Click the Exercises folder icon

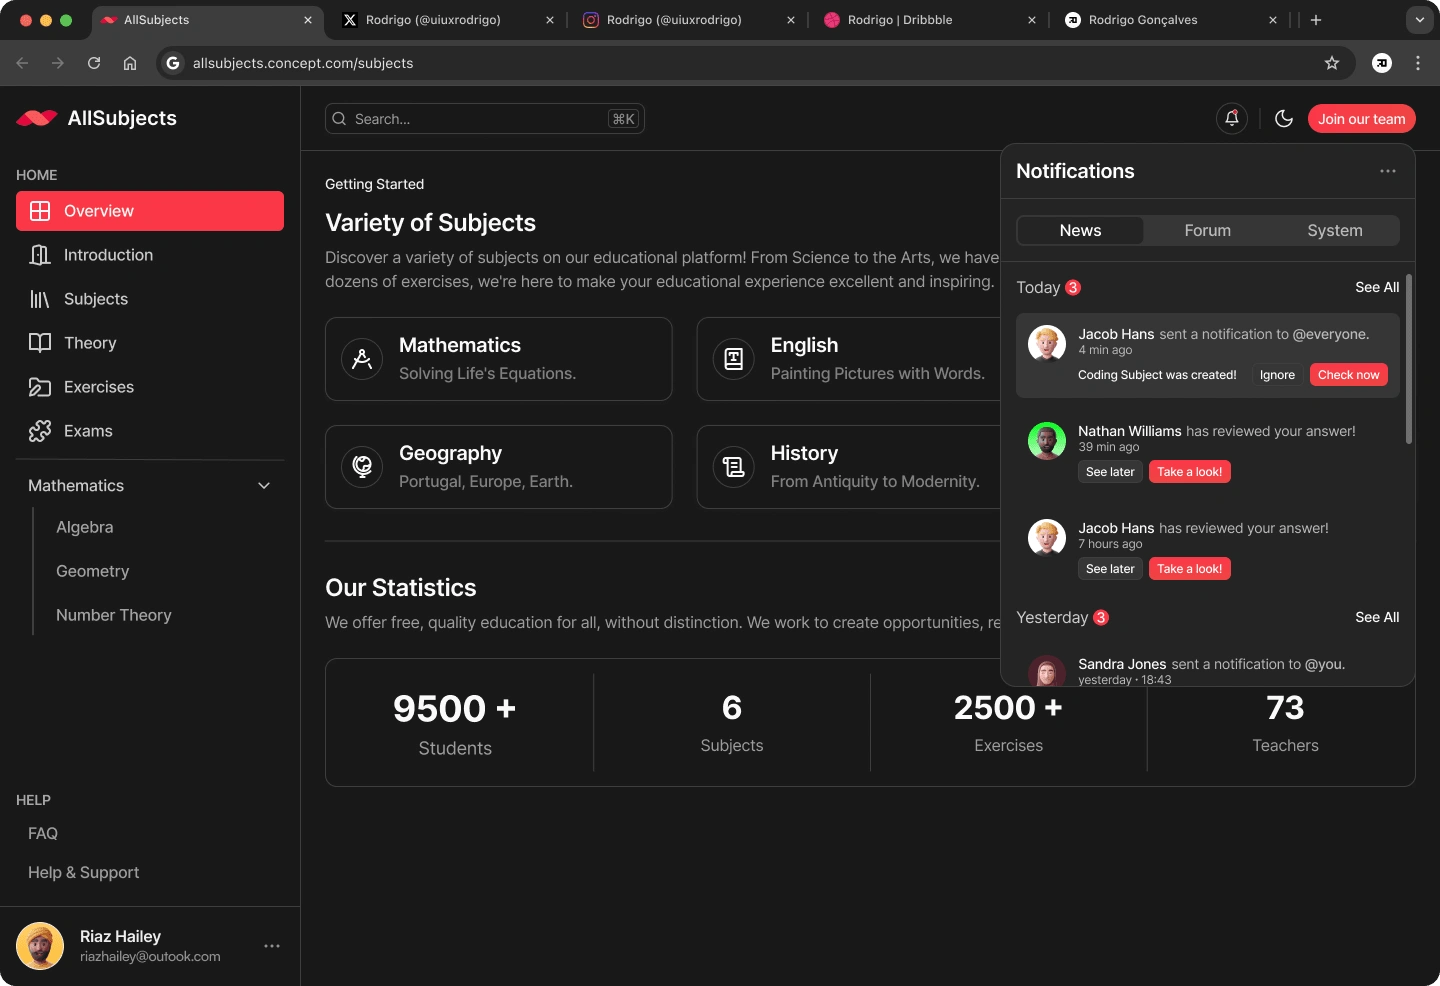[40, 387]
